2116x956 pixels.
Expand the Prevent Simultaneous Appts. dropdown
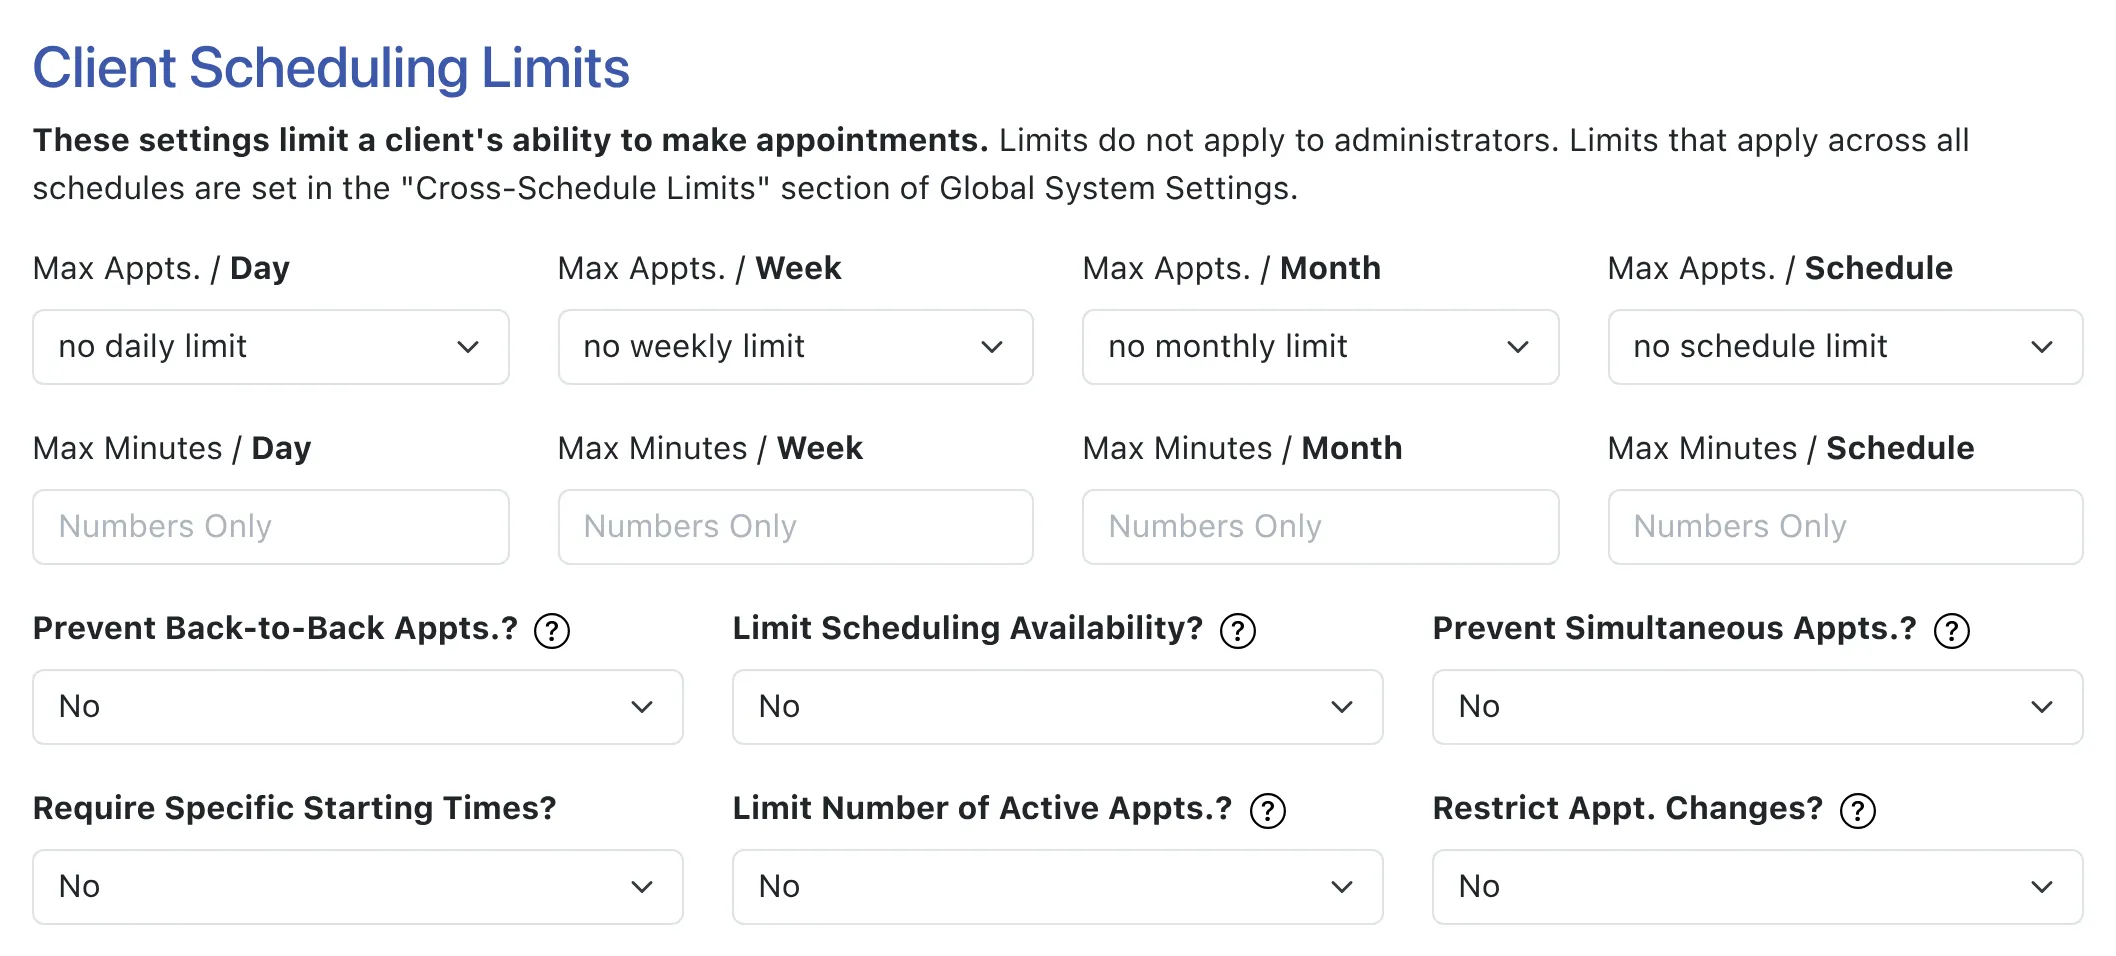coord(1758,707)
